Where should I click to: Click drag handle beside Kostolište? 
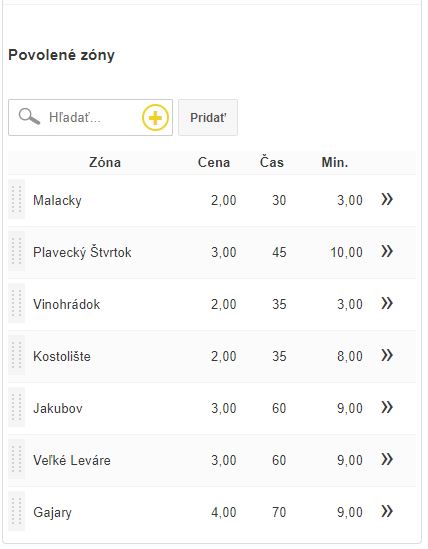pos(16,355)
